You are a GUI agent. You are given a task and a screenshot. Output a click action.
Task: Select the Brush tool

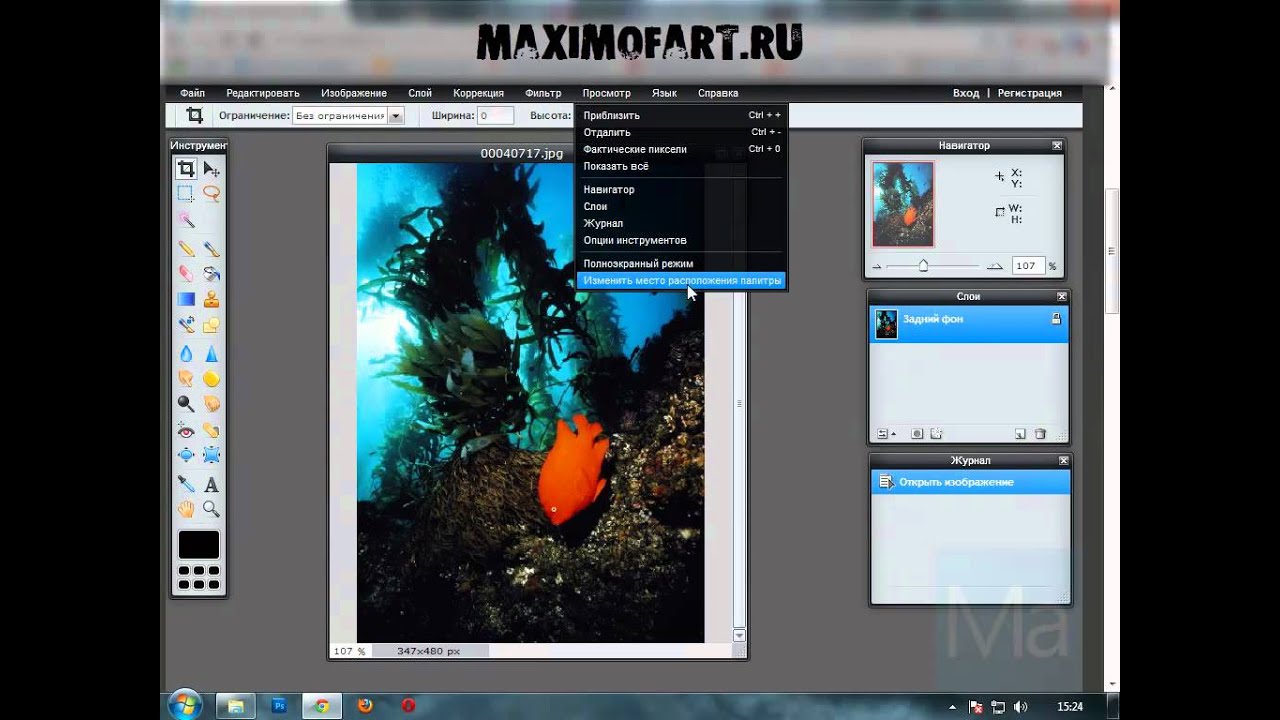(211, 248)
